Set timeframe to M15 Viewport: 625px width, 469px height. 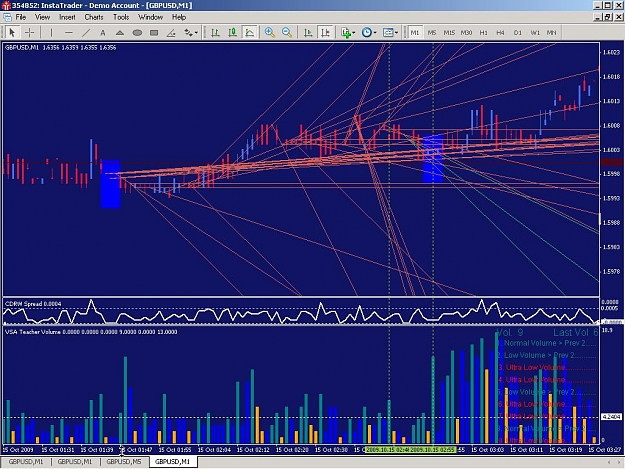coord(449,33)
